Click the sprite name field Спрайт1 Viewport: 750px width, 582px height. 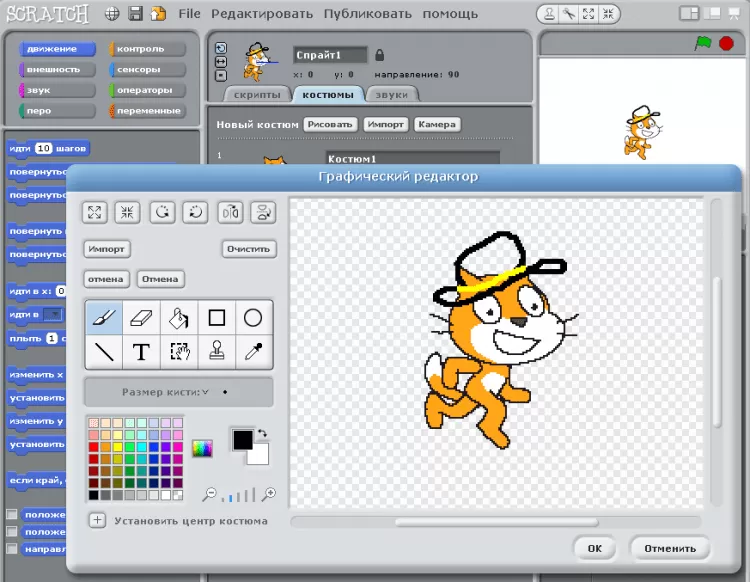[x=330, y=55]
